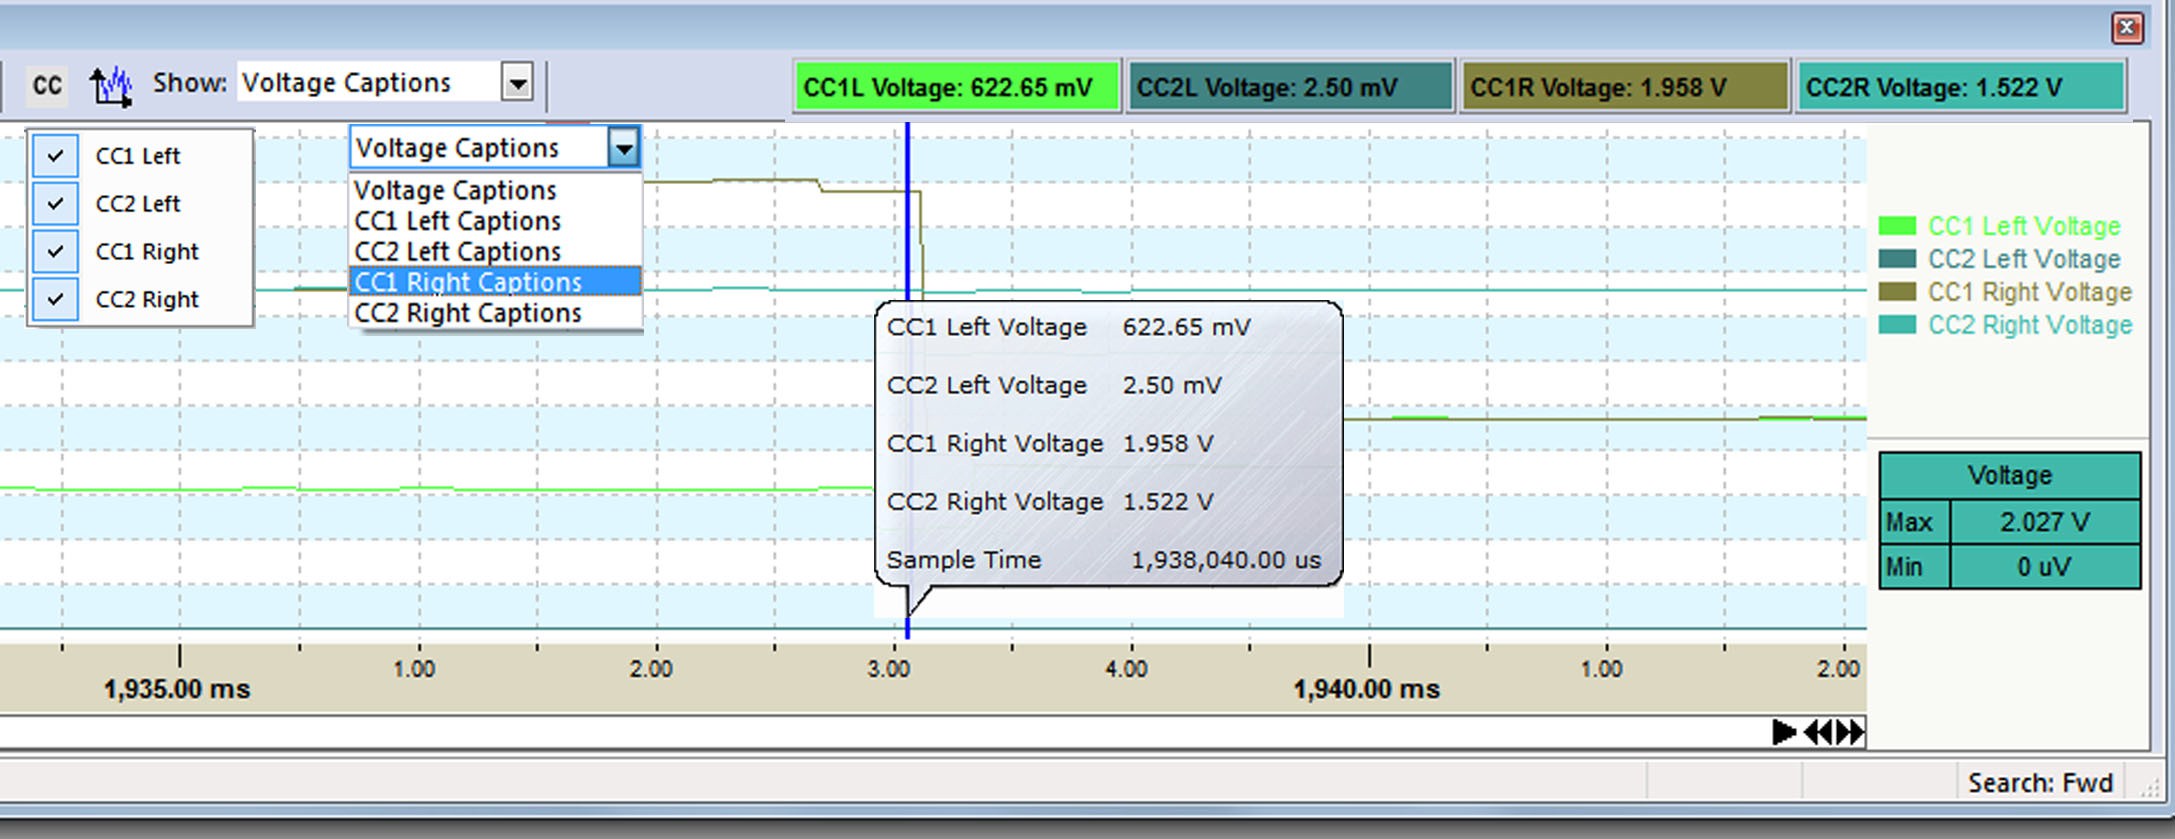
Task: Click the CC toolbar icon
Action: 46,85
